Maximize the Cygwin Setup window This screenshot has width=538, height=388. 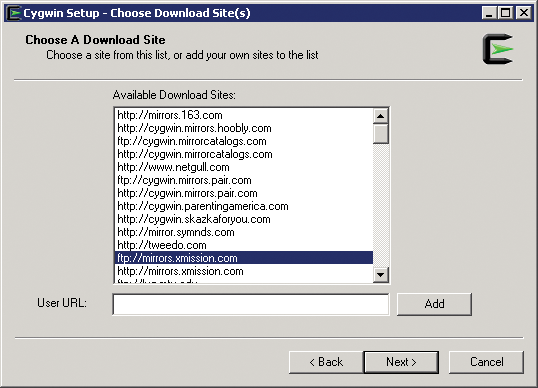click(505, 13)
